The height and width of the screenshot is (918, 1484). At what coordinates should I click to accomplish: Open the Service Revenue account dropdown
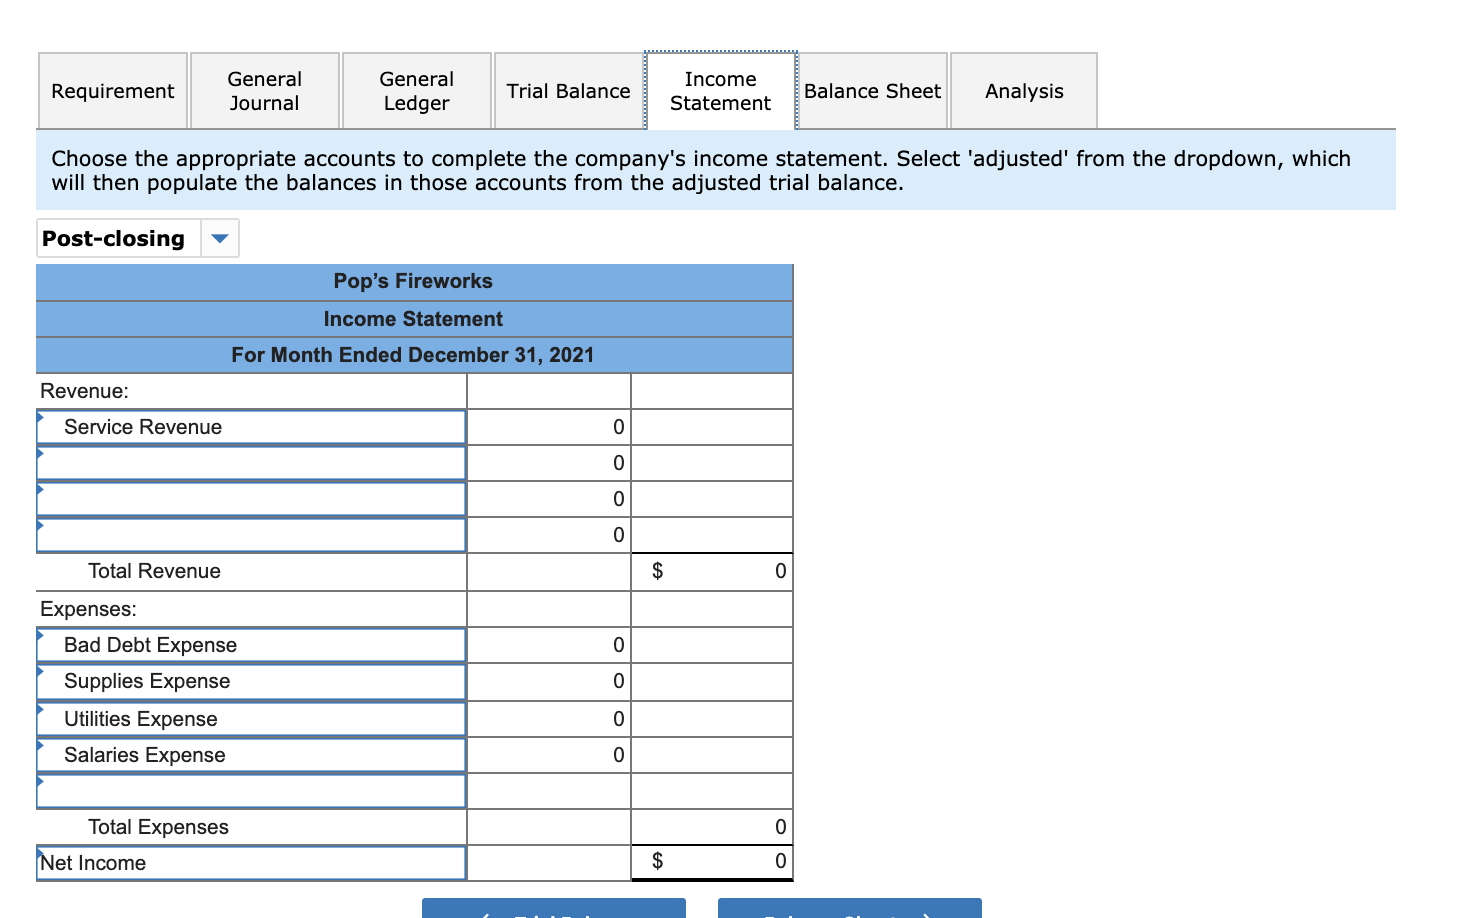tap(250, 427)
